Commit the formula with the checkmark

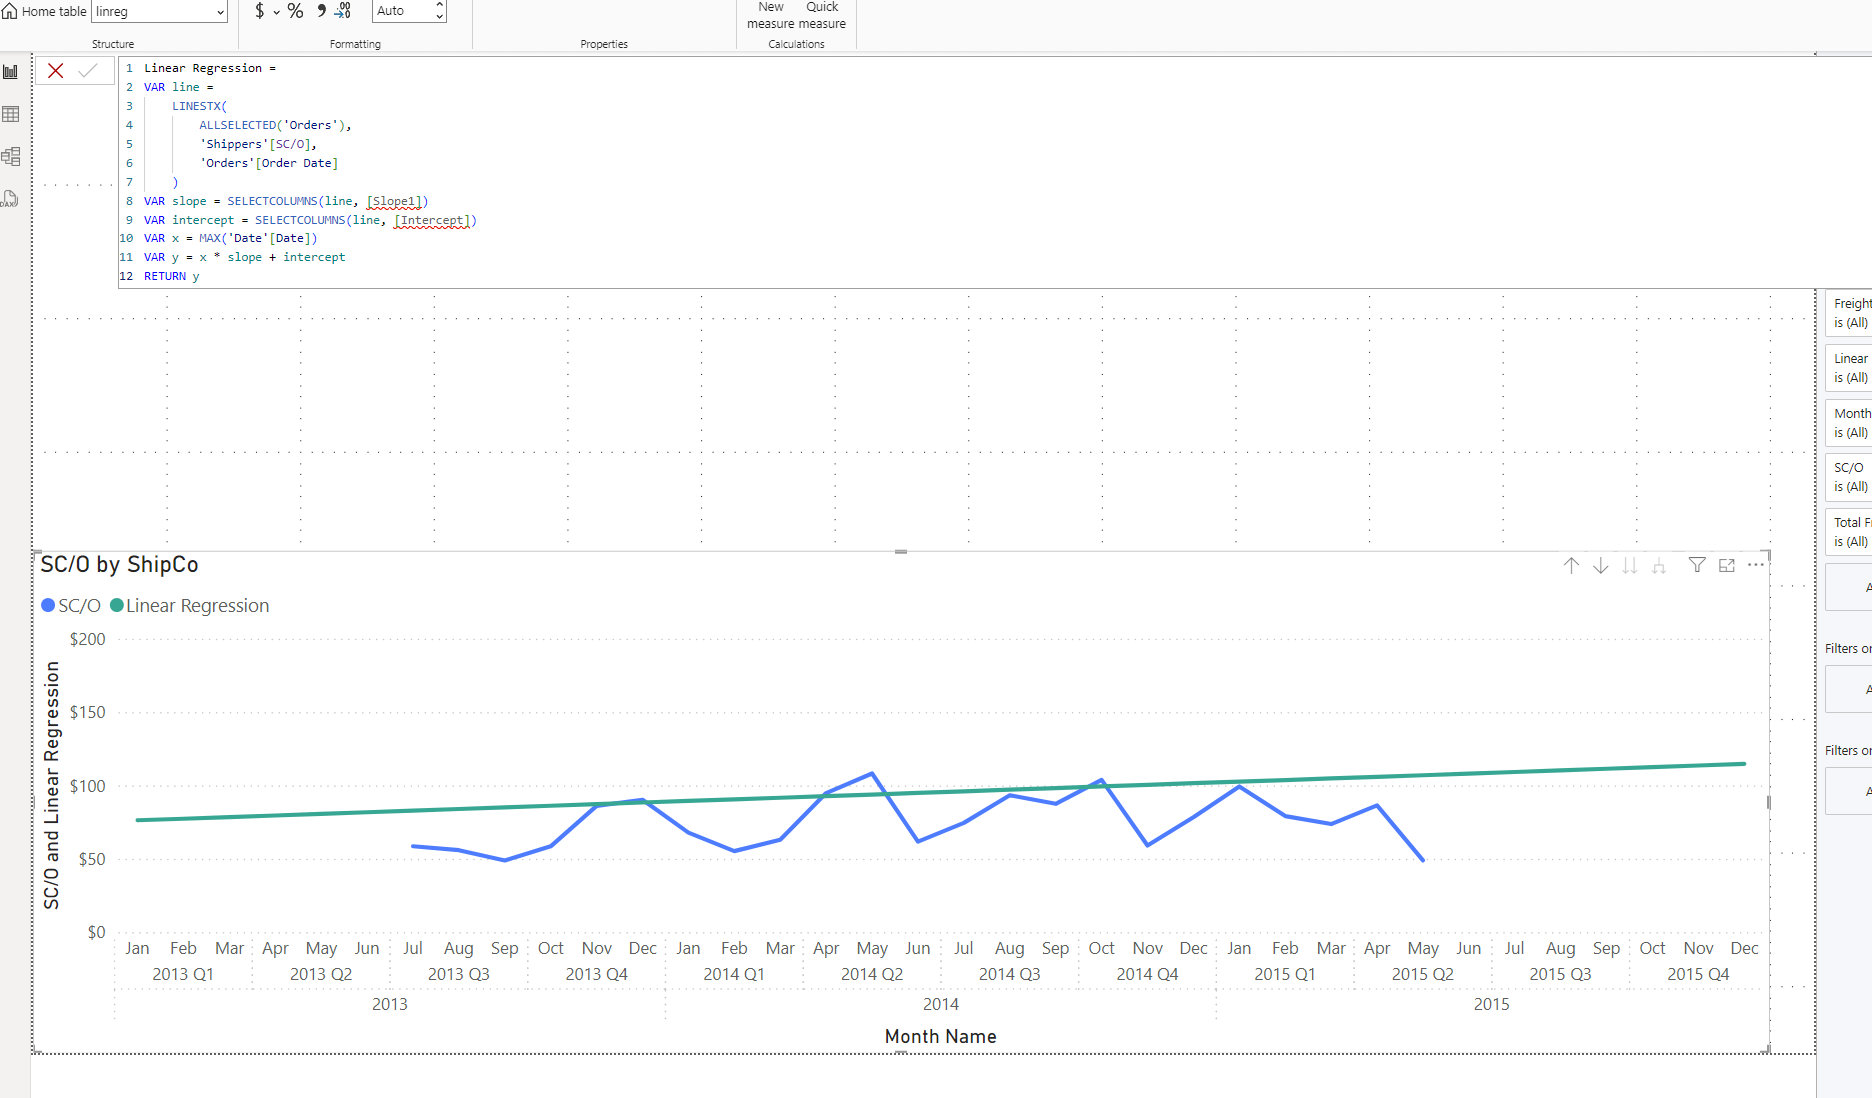(88, 71)
